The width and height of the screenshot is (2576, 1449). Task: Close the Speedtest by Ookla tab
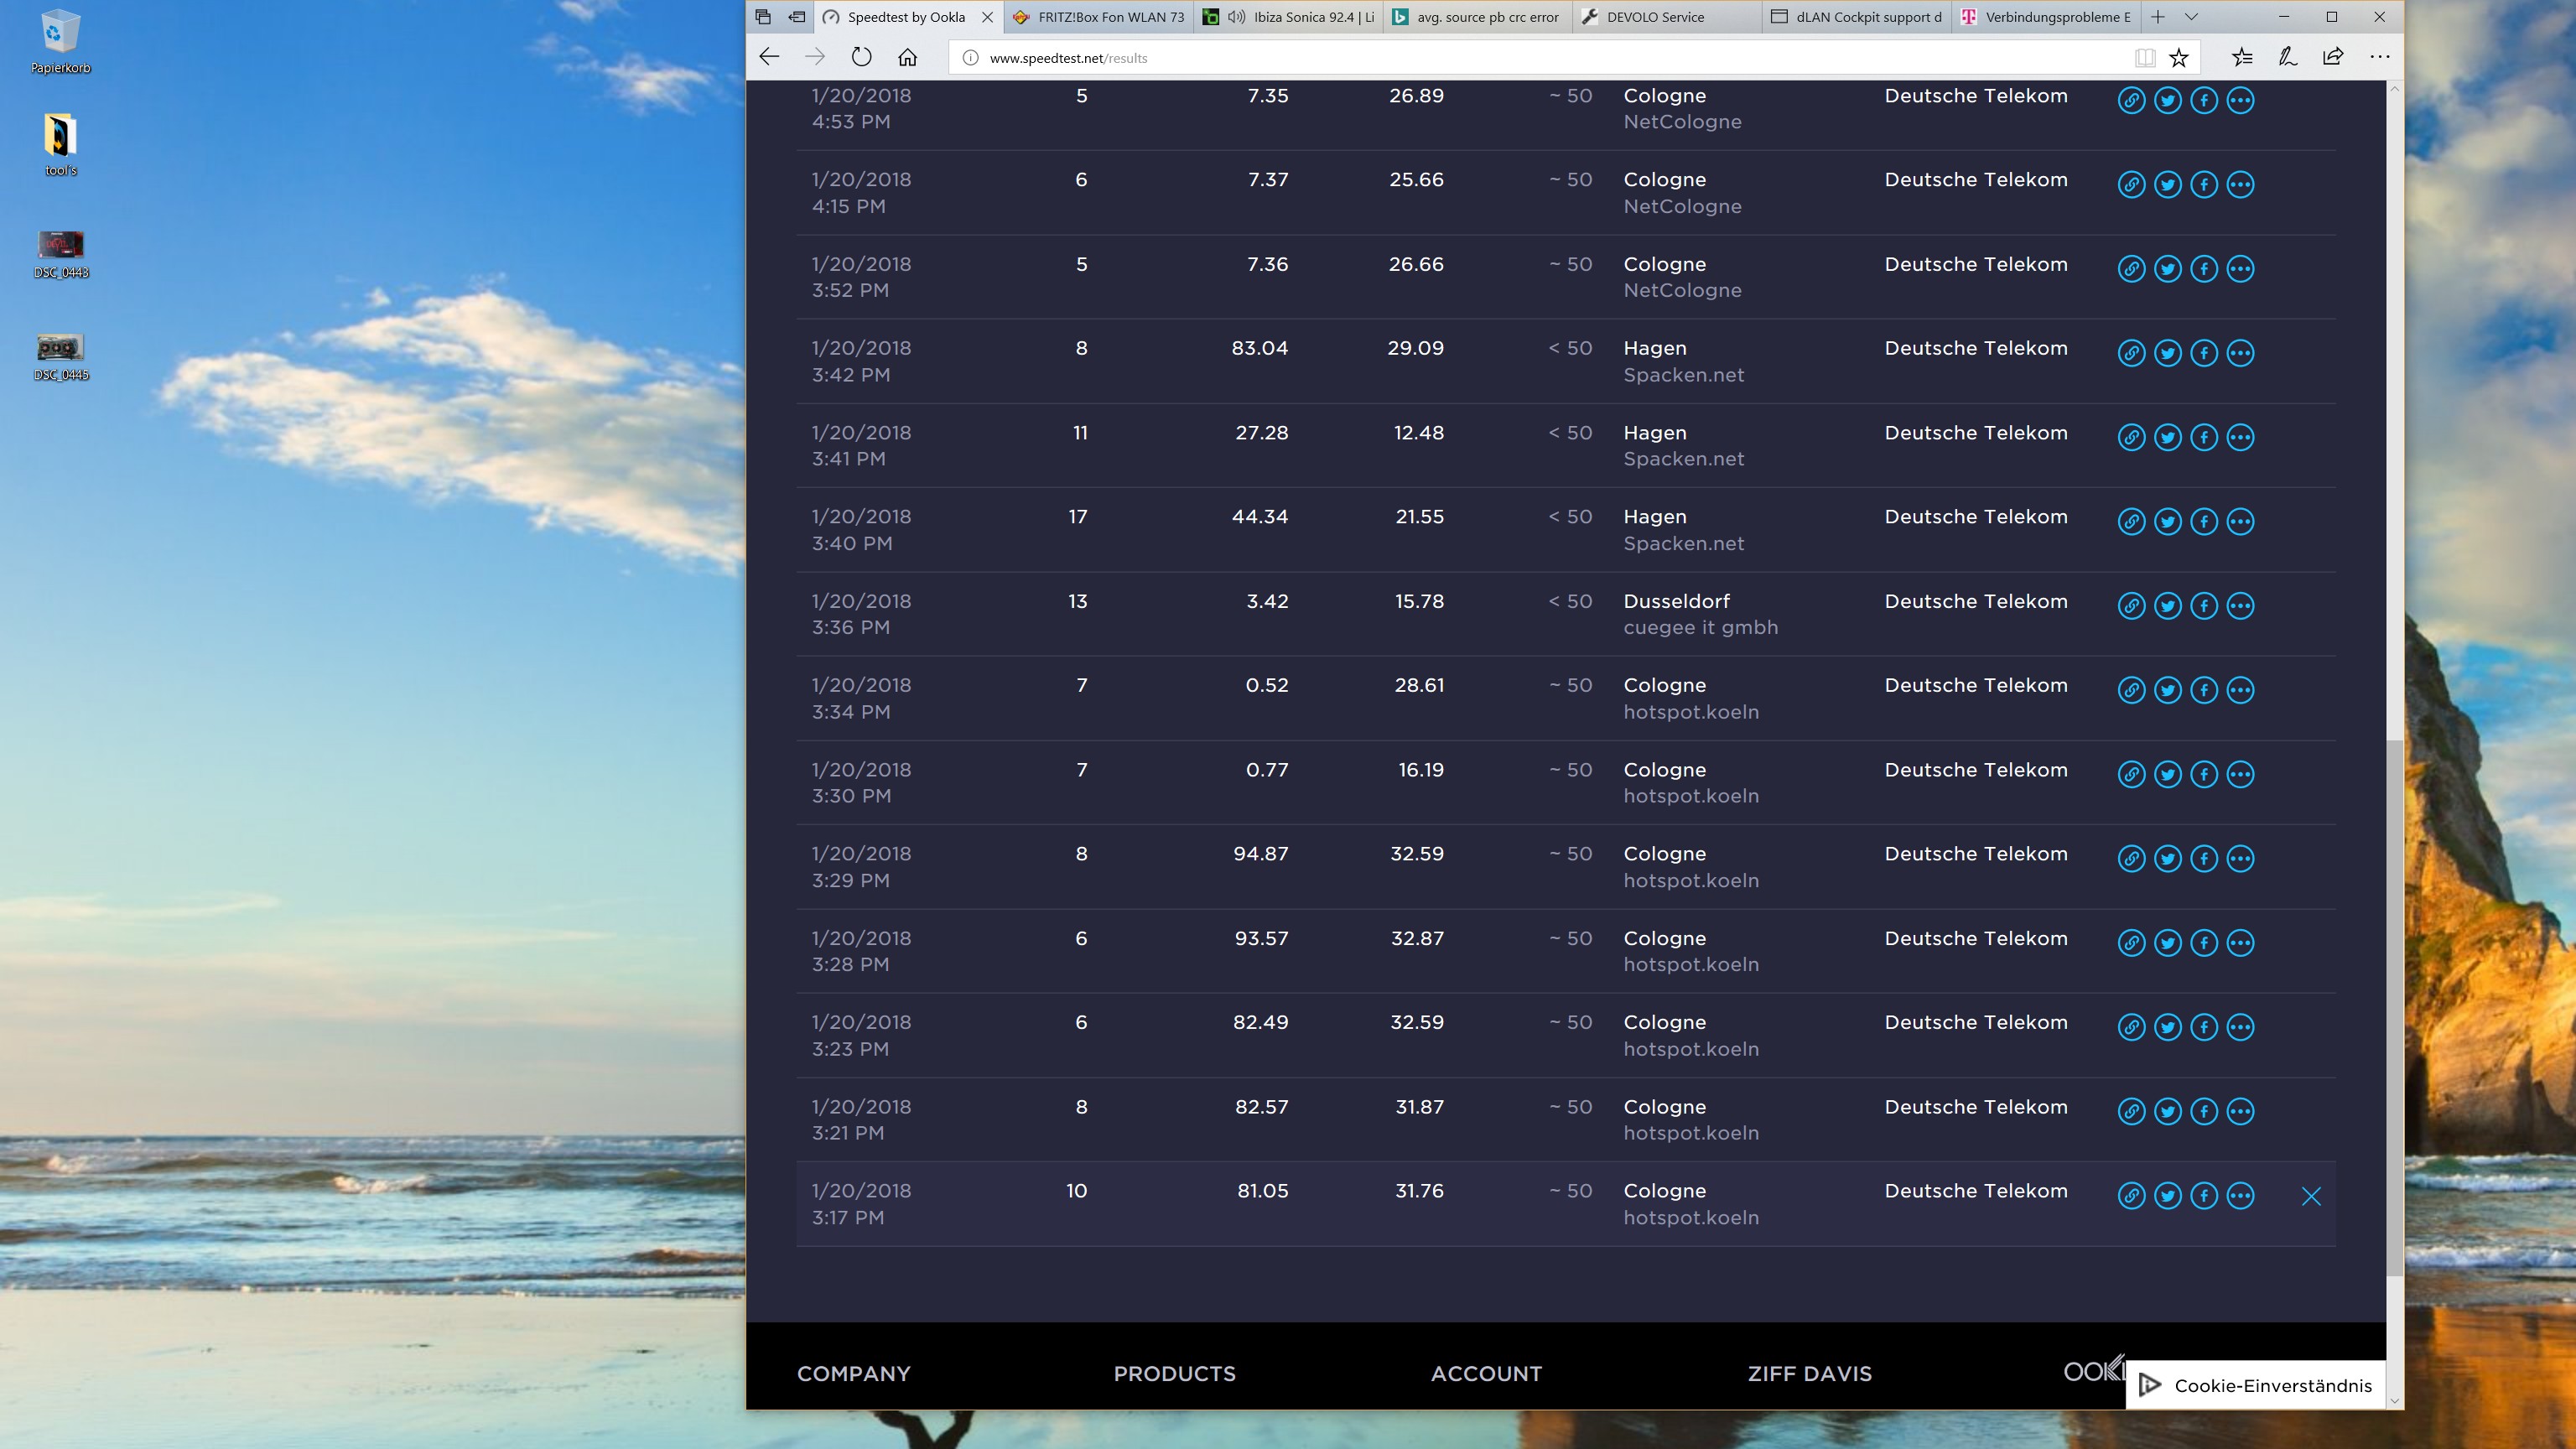click(x=987, y=17)
